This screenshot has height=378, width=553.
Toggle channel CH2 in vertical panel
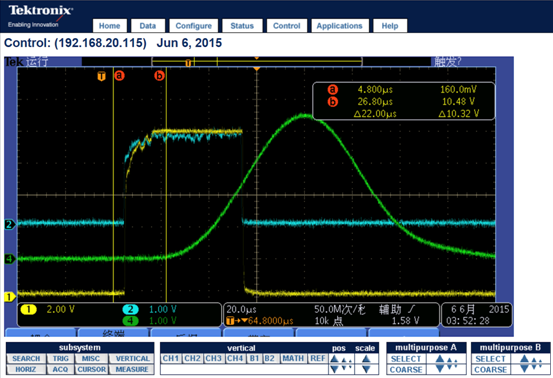(x=192, y=359)
